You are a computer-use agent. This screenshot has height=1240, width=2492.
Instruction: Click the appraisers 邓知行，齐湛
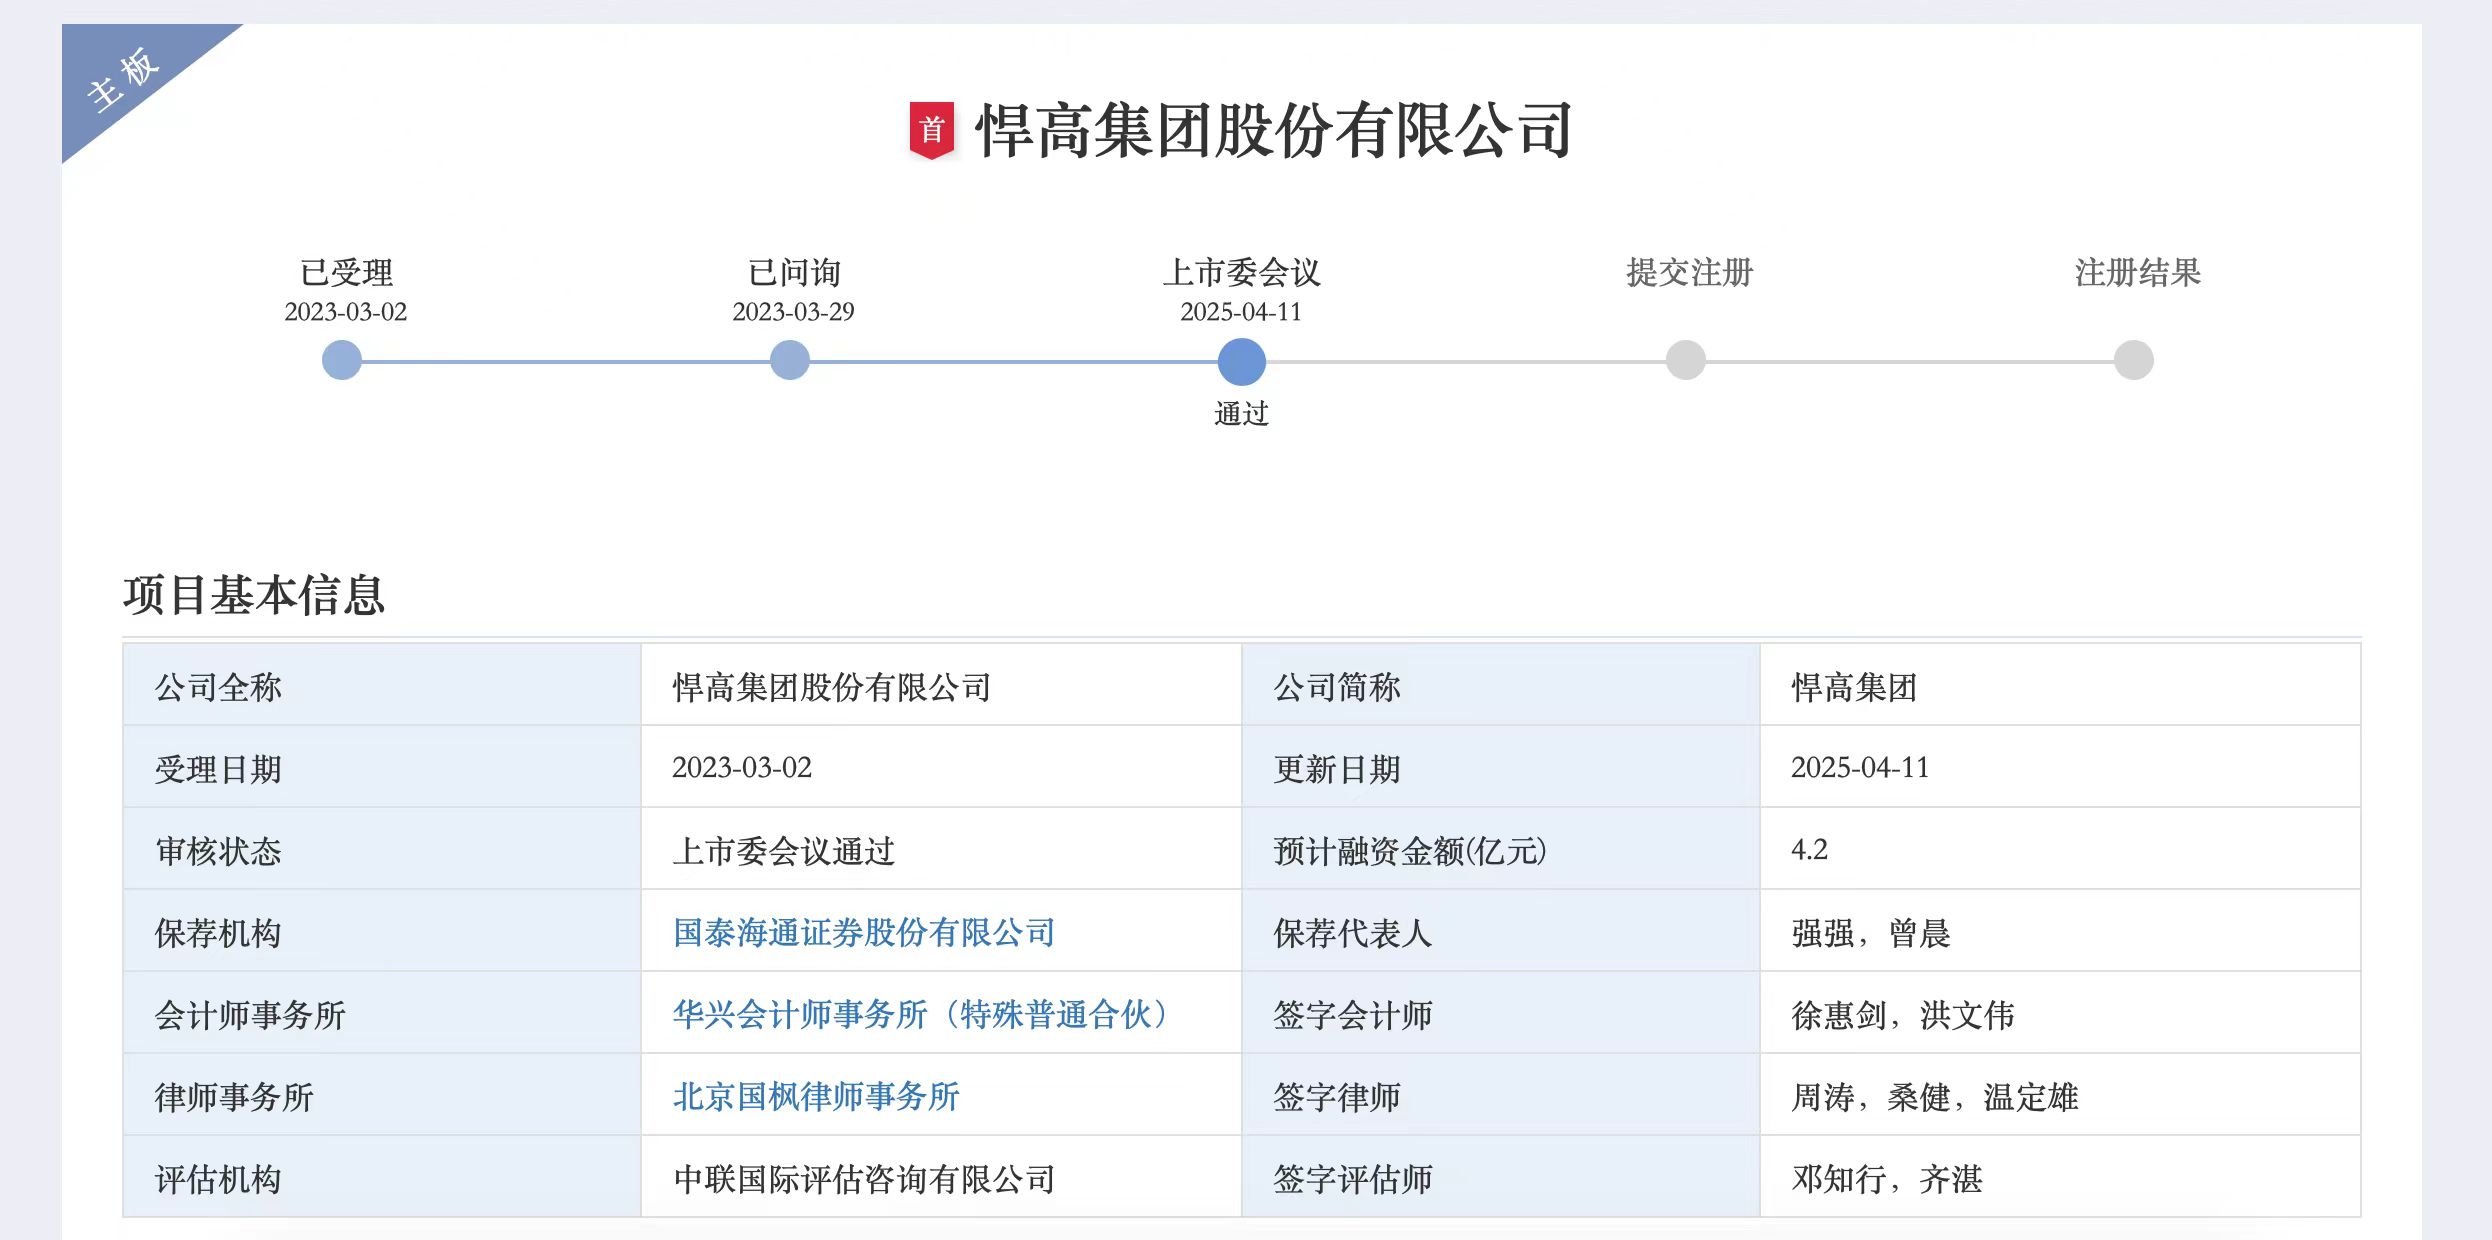coord(1887,1180)
